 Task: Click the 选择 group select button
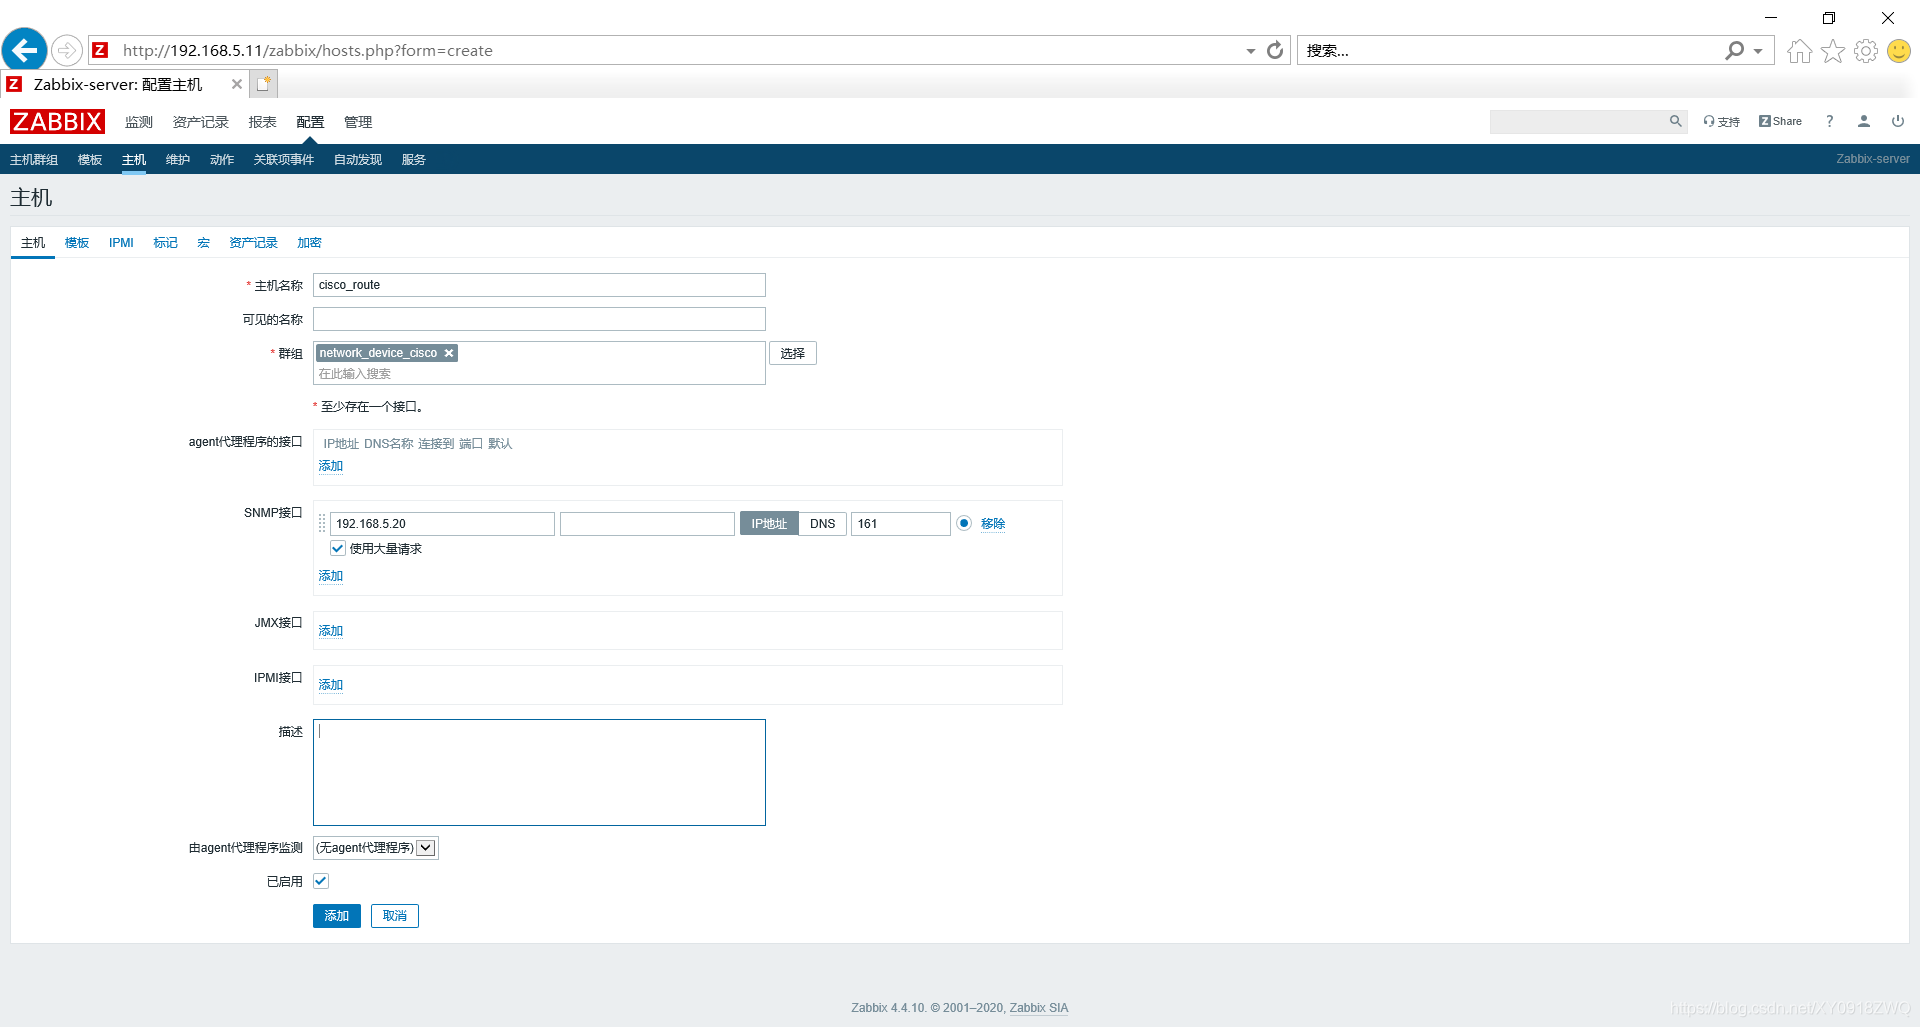pos(793,353)
